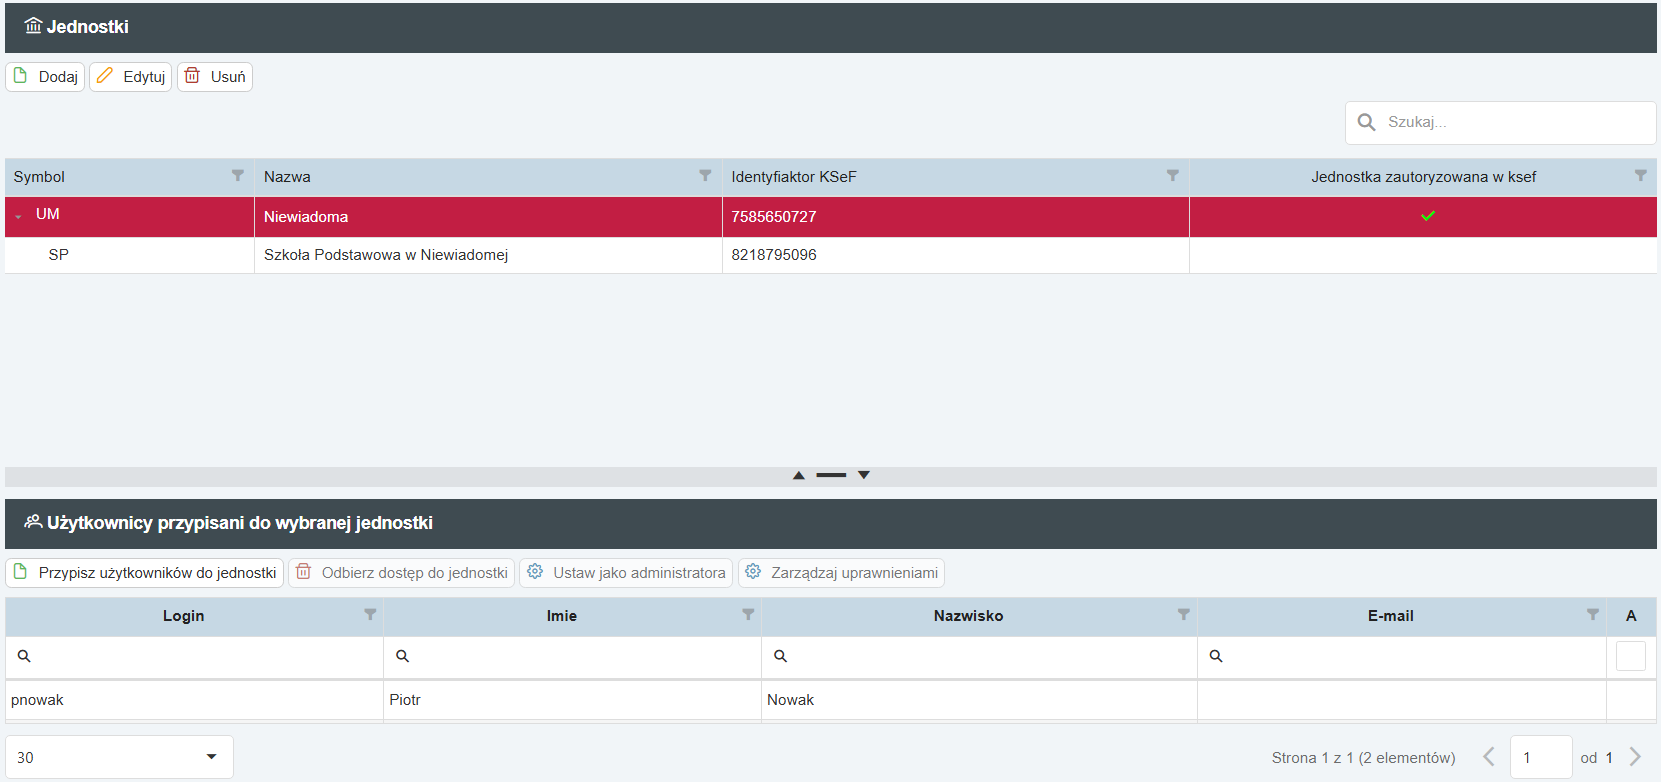Click the filter icon in Symbol column
Viewport: 1661px width, 782px height.
point(238,176)
